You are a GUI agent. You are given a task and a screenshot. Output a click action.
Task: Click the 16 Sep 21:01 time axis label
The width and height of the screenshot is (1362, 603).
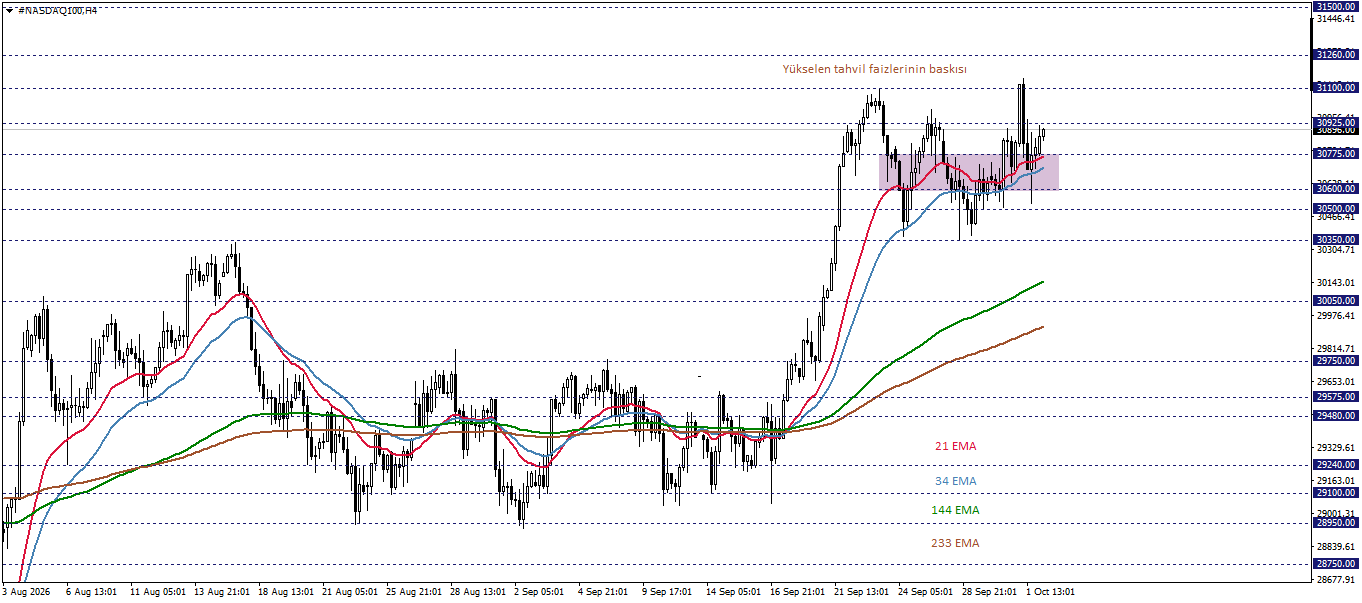tap(798, 592)
